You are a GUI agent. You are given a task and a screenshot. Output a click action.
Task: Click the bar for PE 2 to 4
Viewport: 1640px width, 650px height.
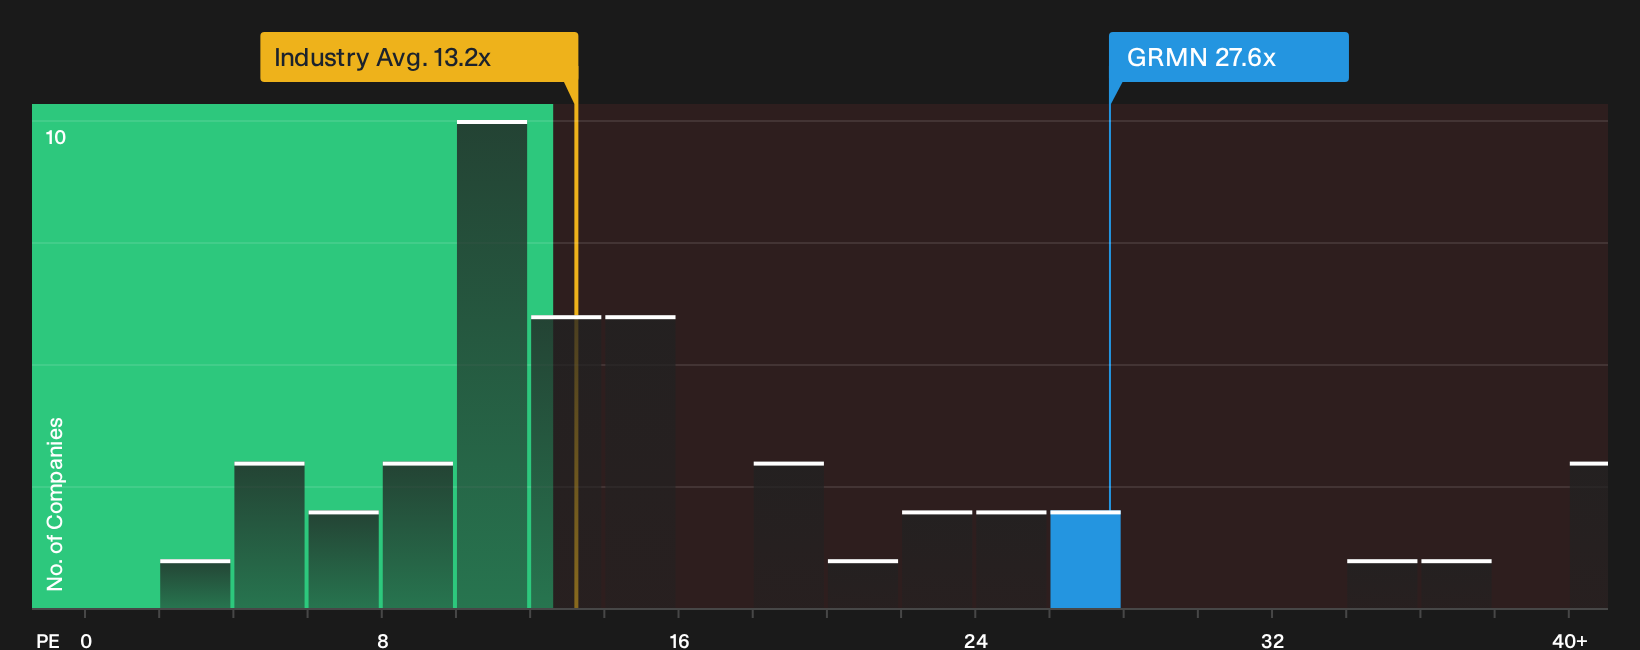[195, 584]
